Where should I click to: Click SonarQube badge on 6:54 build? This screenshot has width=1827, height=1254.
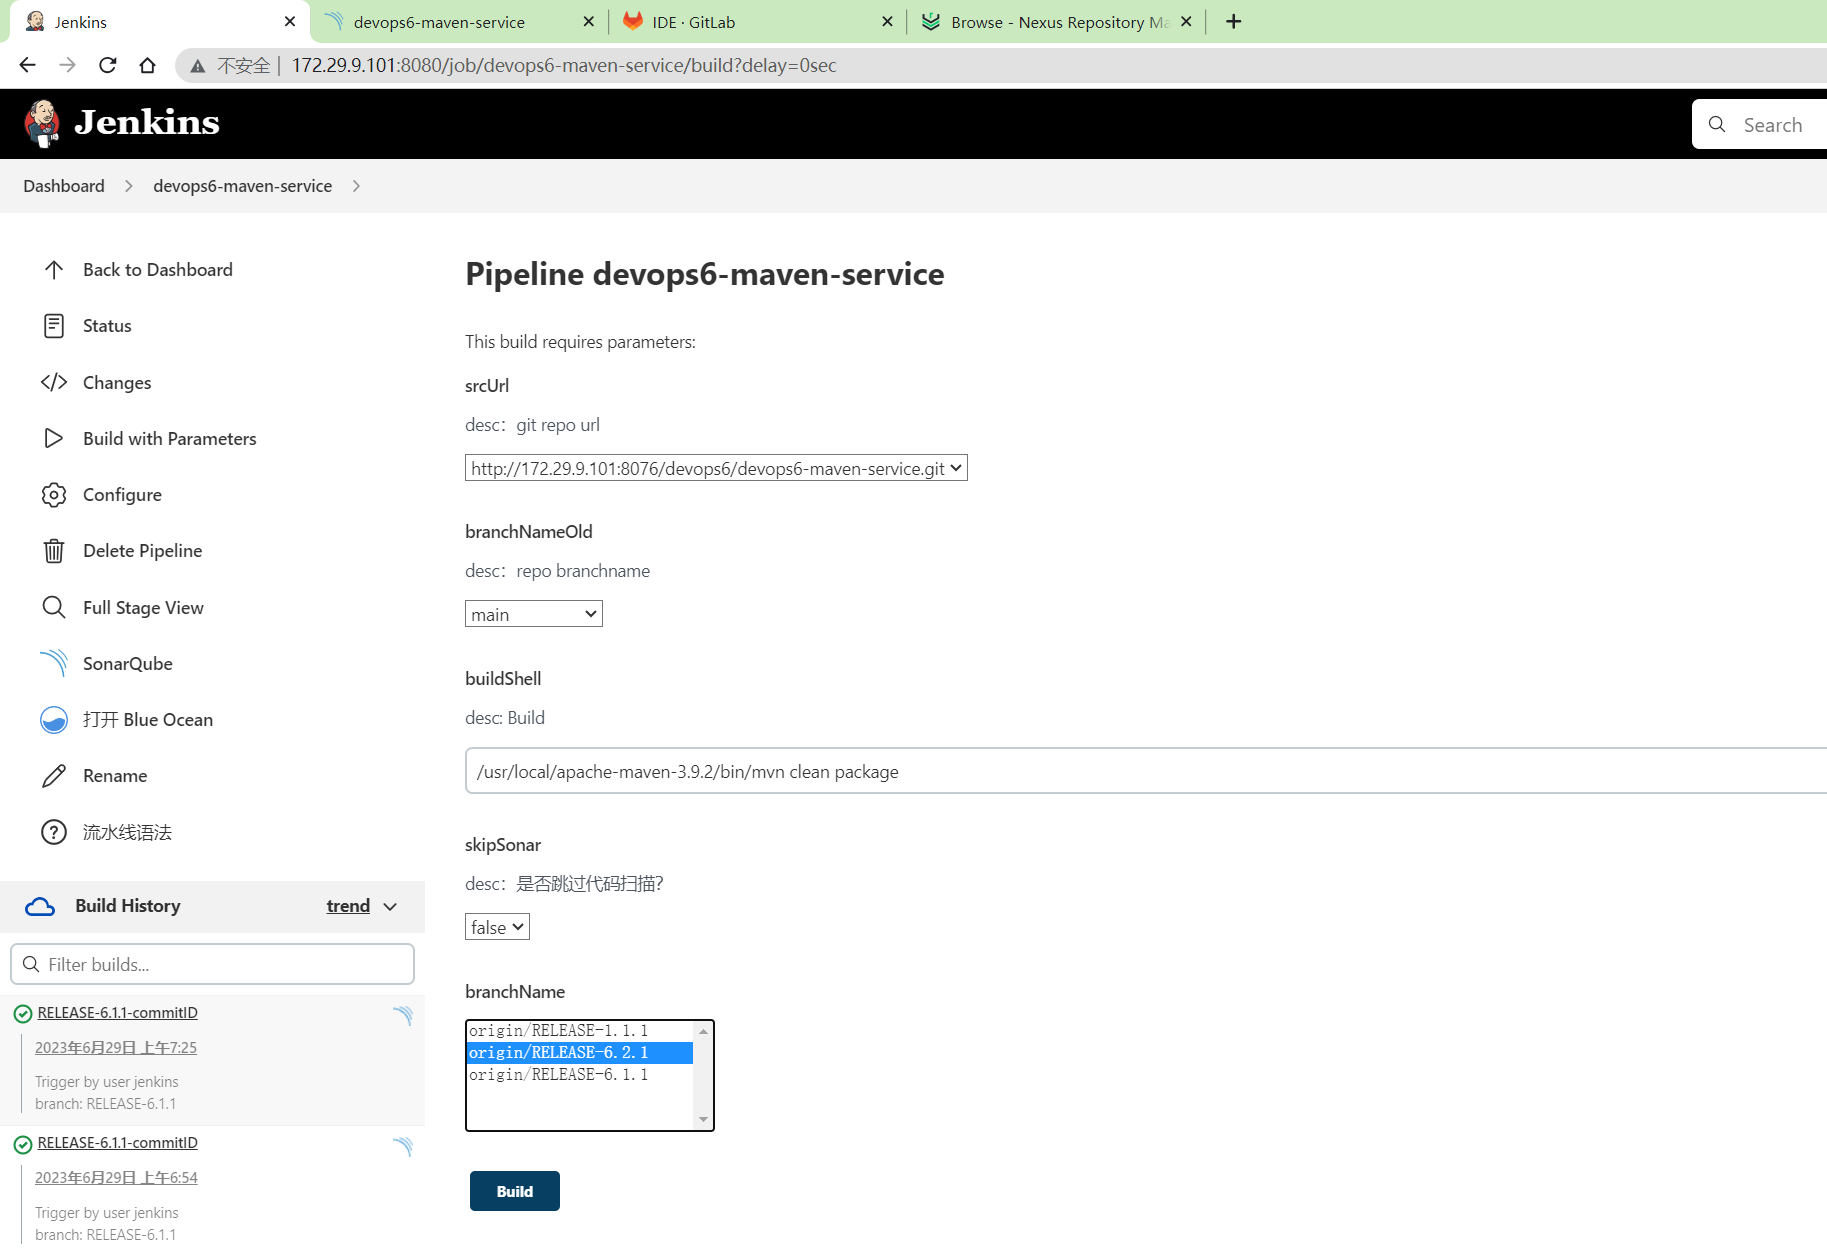pos(402,1146)
